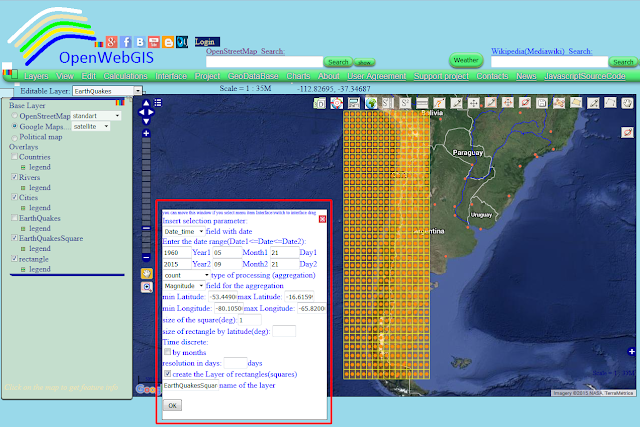640x427 pixels.
Task: Zoom out with the minus button
Action: point(146,258)
